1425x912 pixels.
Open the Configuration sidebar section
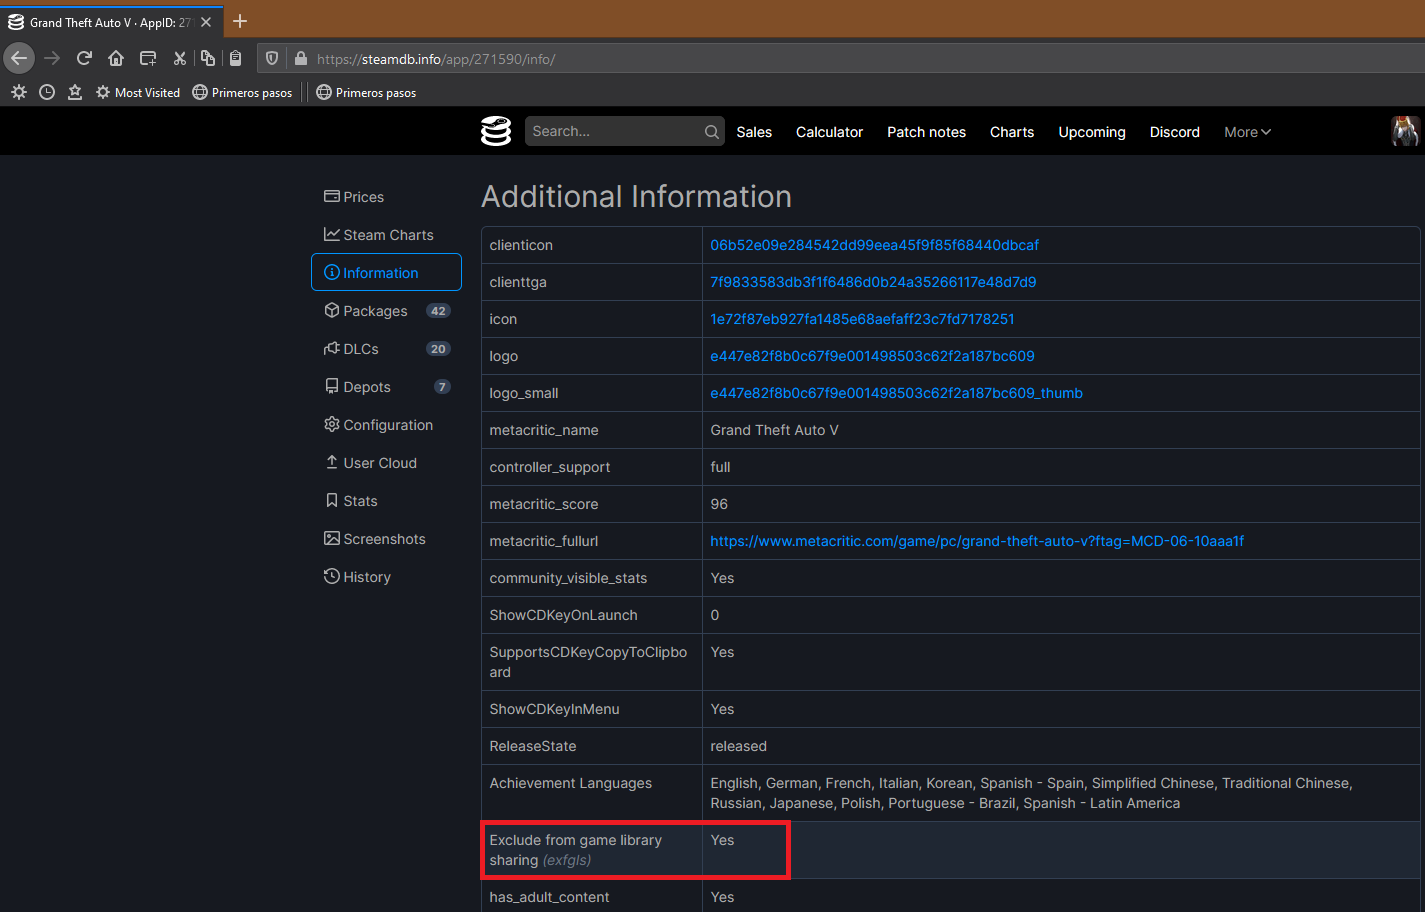[x=386, y=425]
